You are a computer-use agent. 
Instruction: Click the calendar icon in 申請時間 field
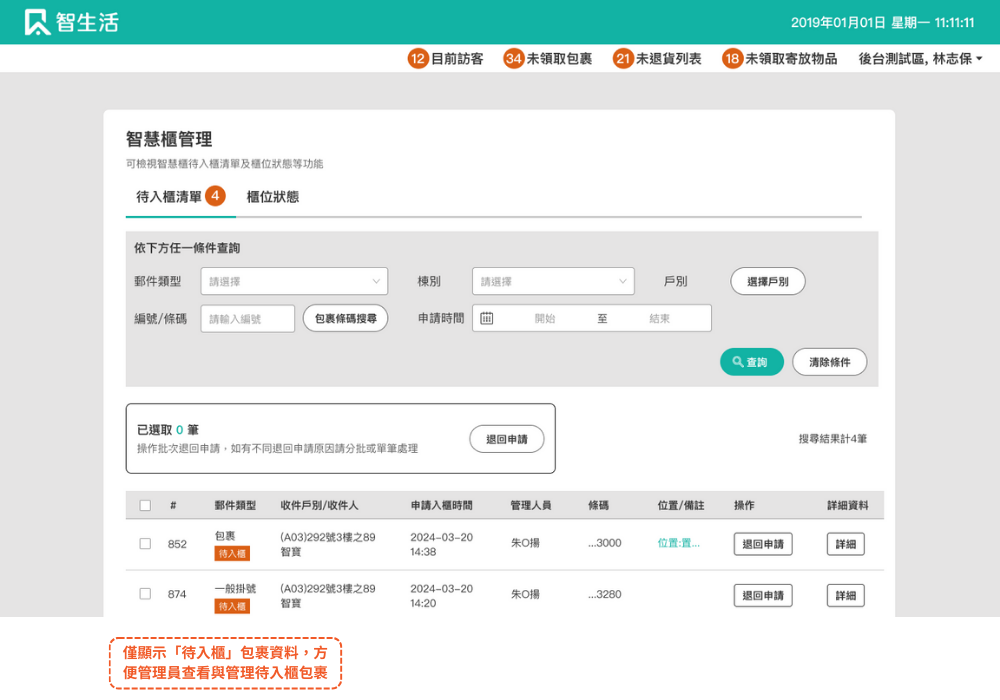[x=487, y=318]
